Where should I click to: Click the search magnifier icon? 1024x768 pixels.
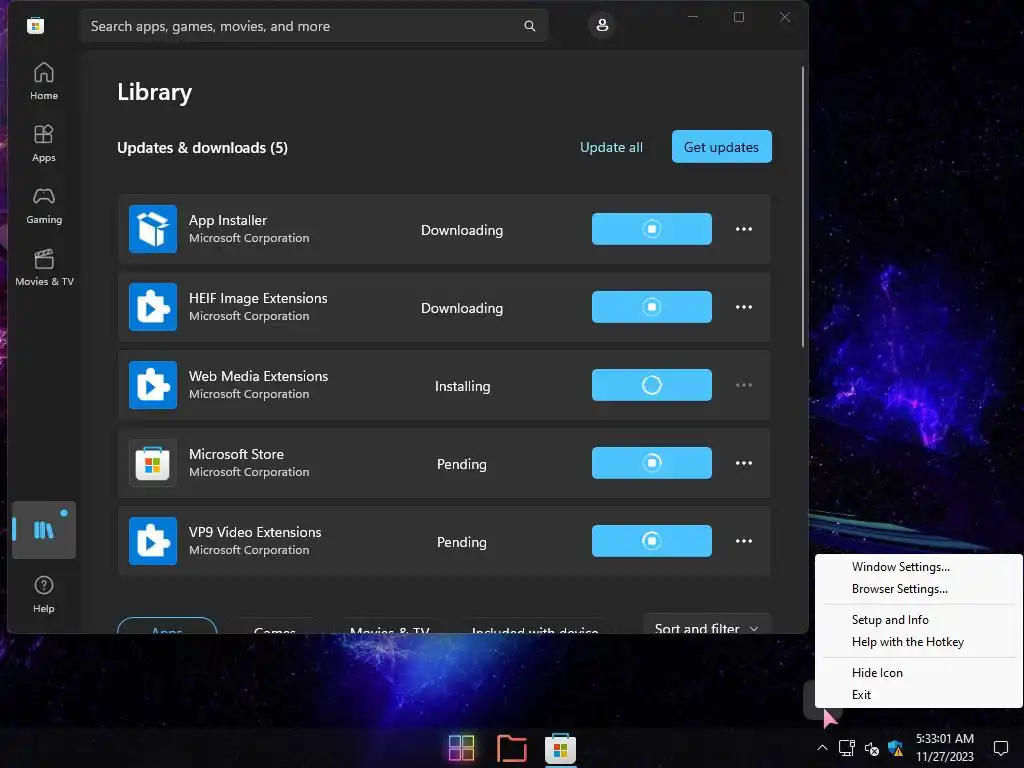tap(530, 26)
